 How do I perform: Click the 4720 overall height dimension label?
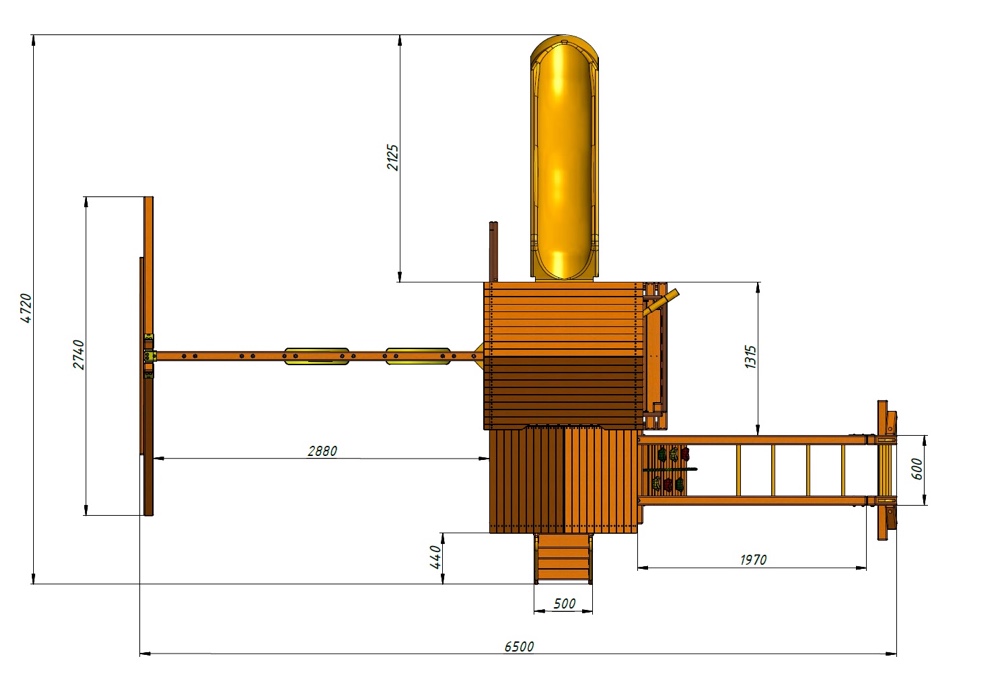(27, 308)
